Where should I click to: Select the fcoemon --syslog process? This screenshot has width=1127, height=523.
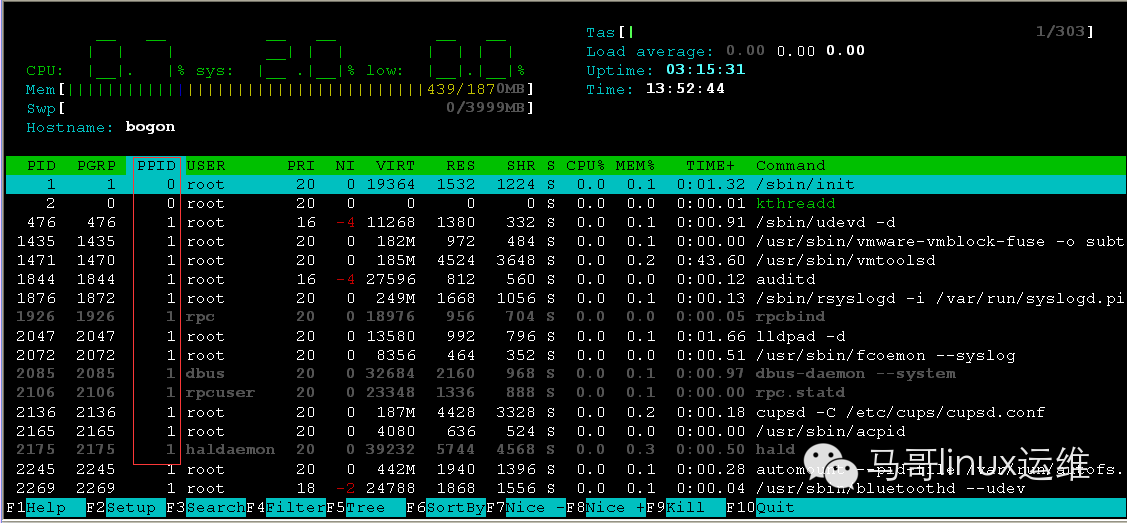(x=566, y=355)
